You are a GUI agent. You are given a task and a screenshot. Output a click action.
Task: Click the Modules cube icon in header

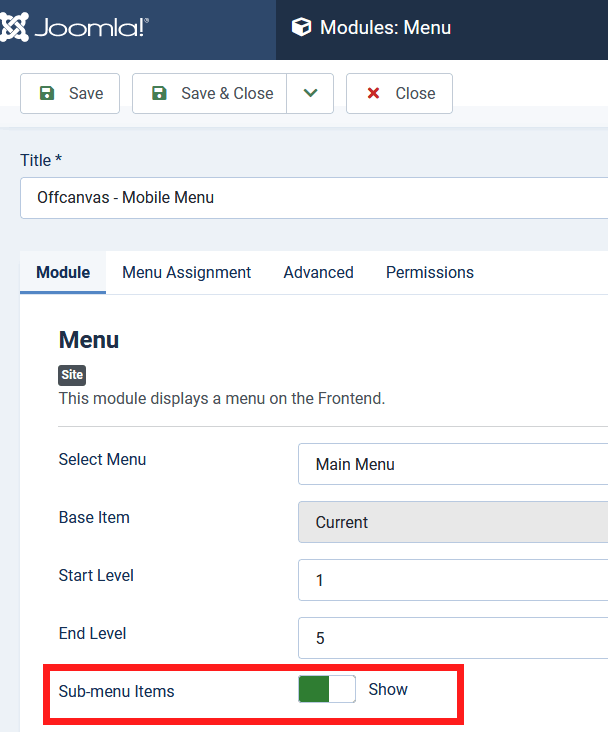(301, 28)
